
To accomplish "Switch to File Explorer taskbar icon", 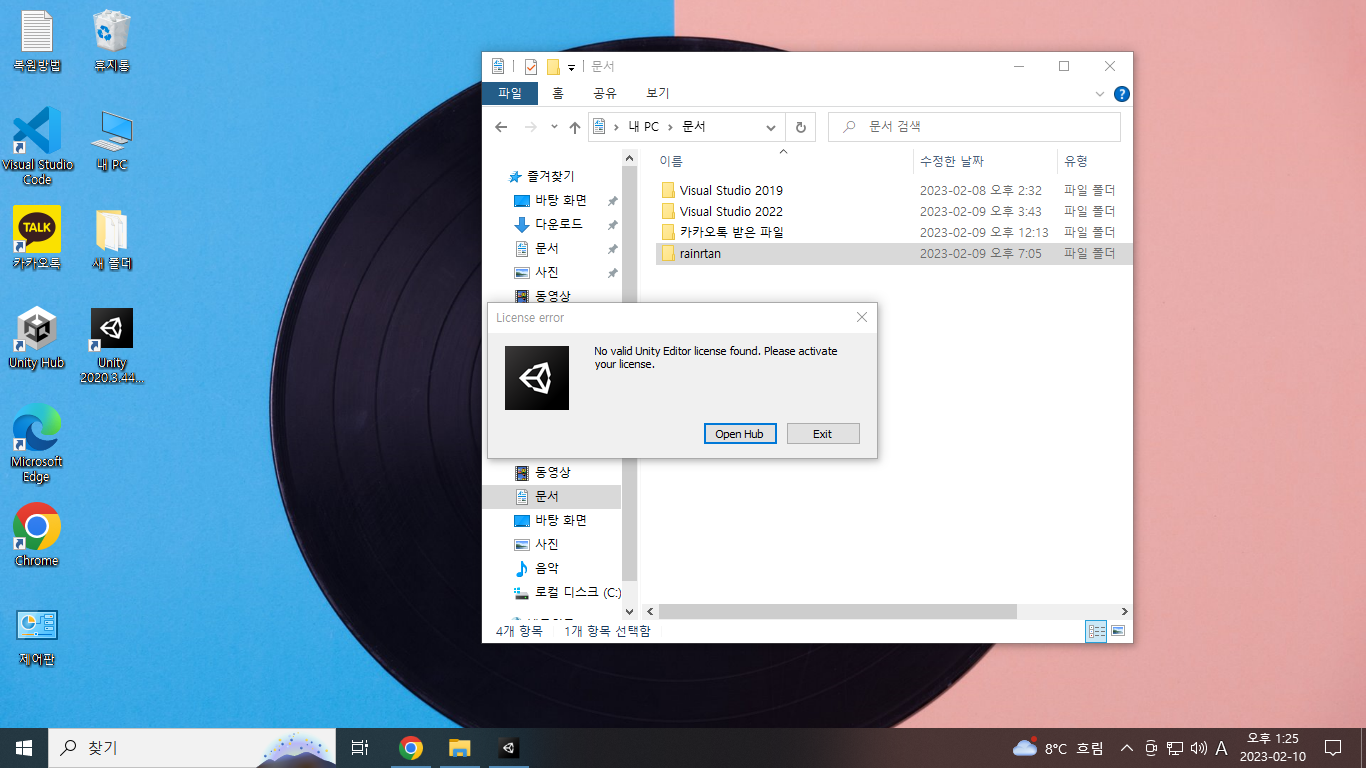I will pyautogui.click(x=459, y=747).
